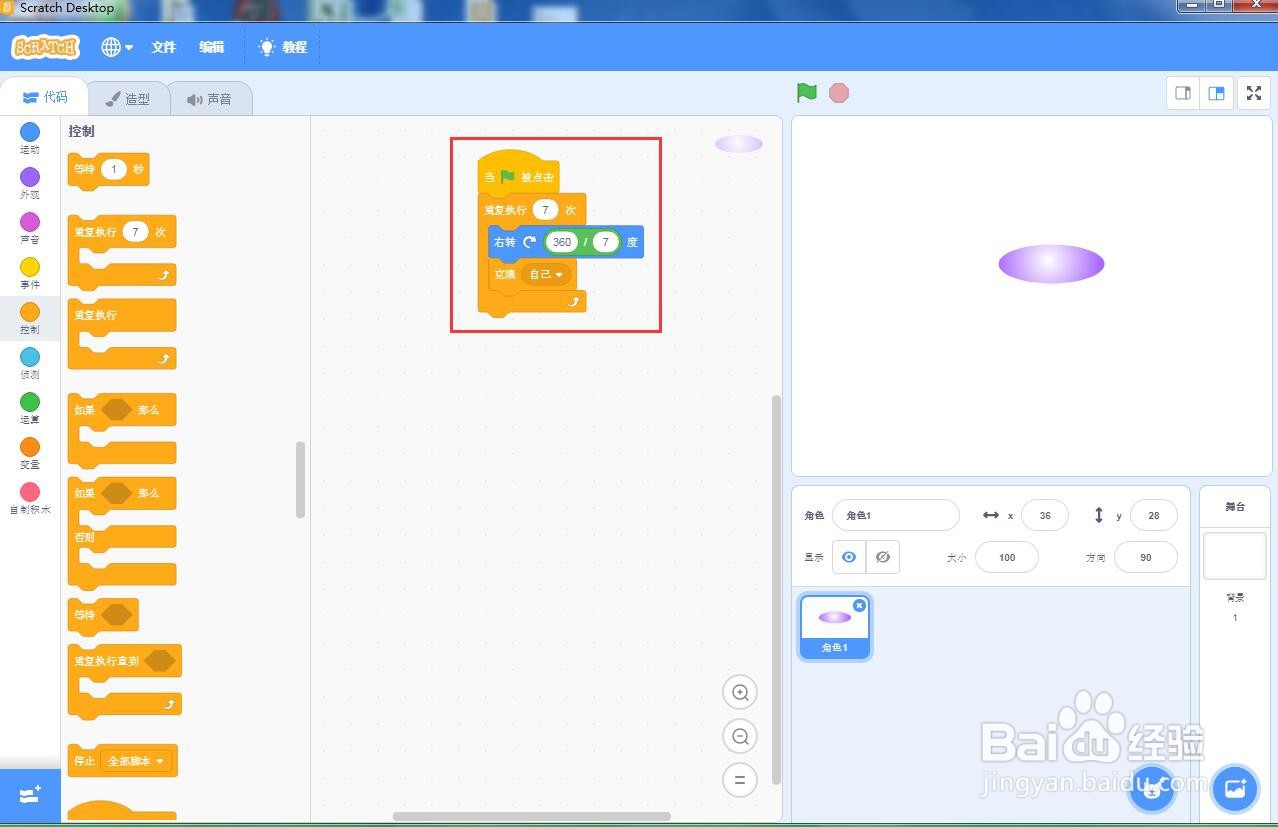Select the 自制积木 block category
Screen dimensions: 1278x827
30,498
